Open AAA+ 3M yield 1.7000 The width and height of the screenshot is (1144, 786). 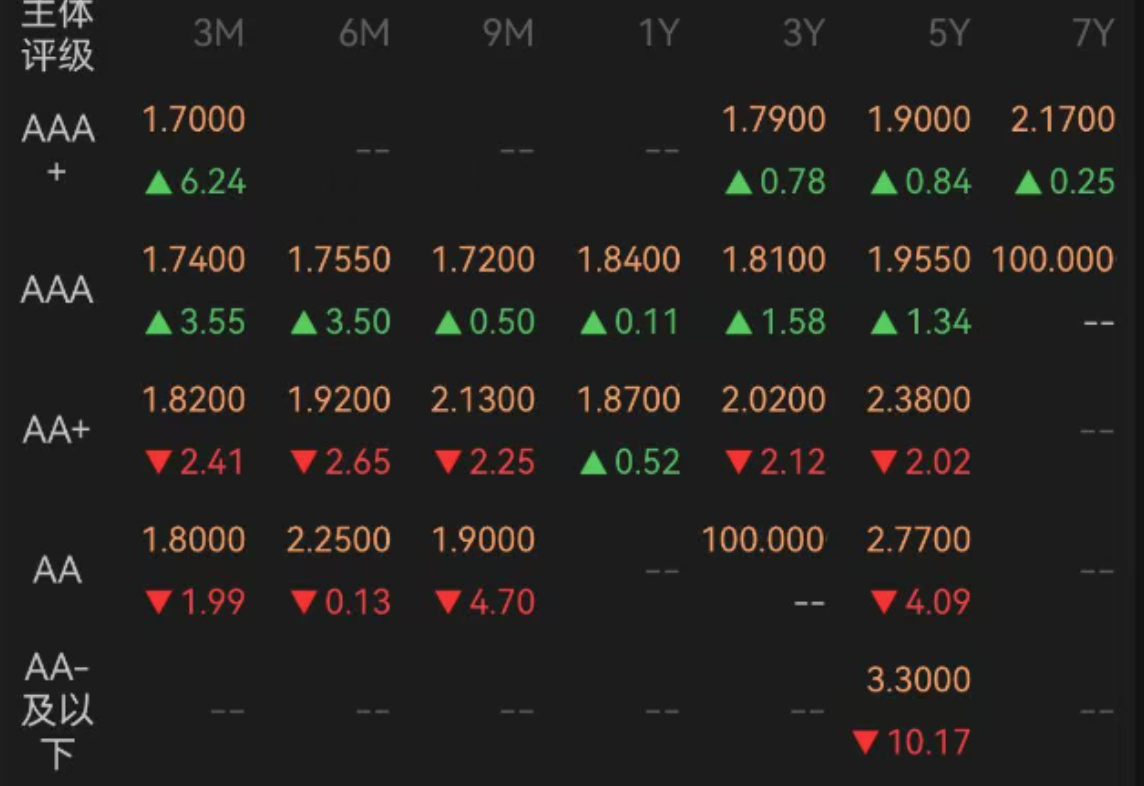coord(194,120)
